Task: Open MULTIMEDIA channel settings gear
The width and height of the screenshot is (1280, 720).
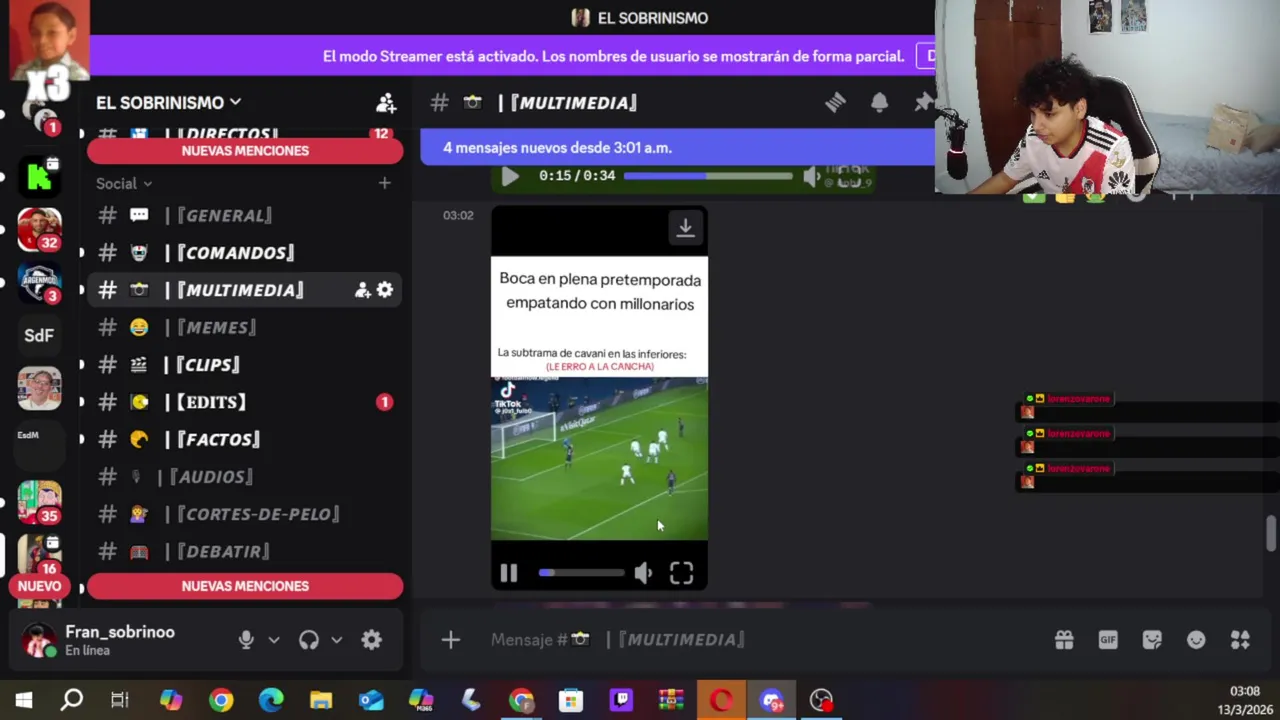Action: click(x=385, y=290)
